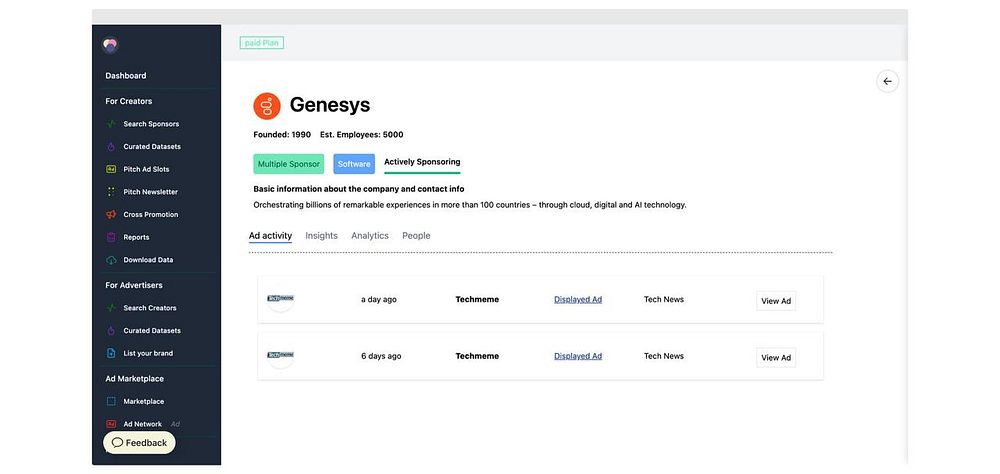Screen dimensions: 1000x474
Task: Click Tech News in 6 days ago row
Action: point(664,356)
